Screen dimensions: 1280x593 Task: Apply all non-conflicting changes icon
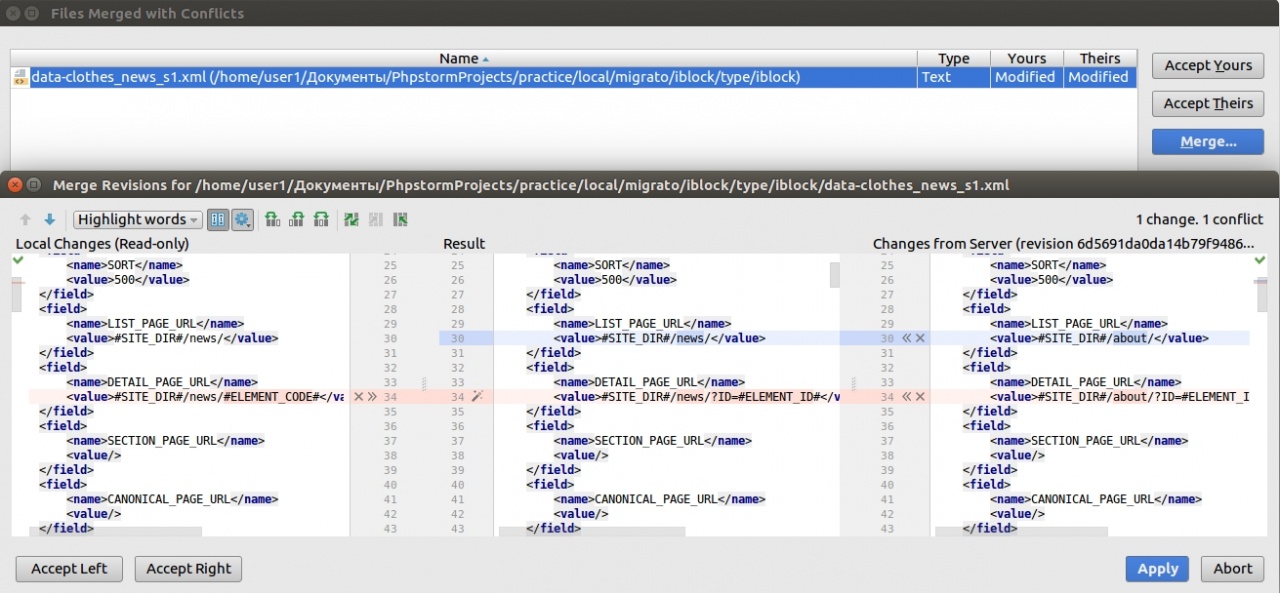(351, 220)
